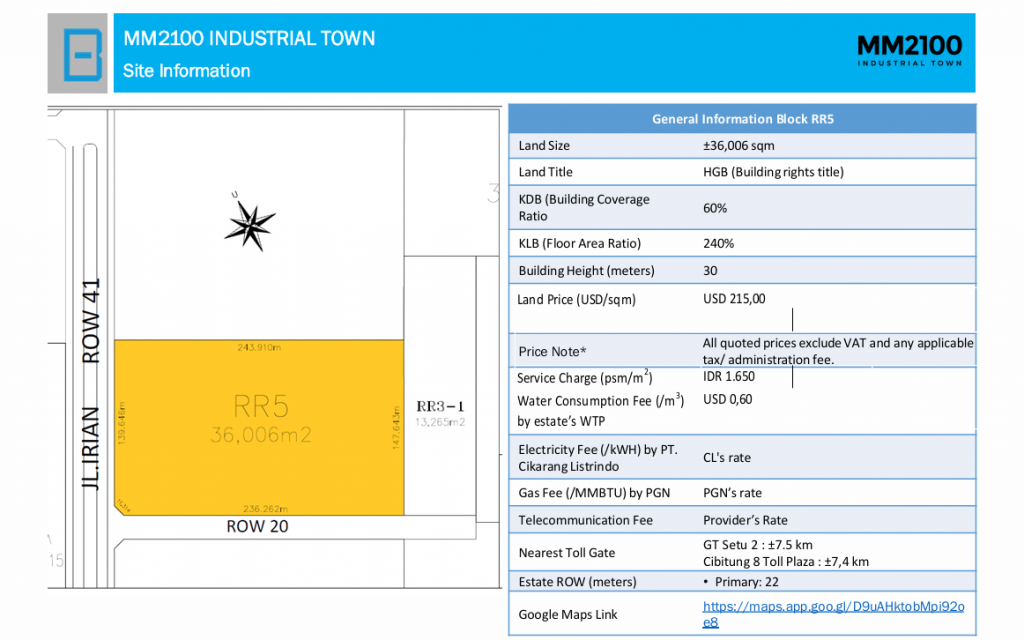This screenshot has height=640, width=1024.
Task: Click the RR3-1 adjacent plot label
Action: coord(440,406)
